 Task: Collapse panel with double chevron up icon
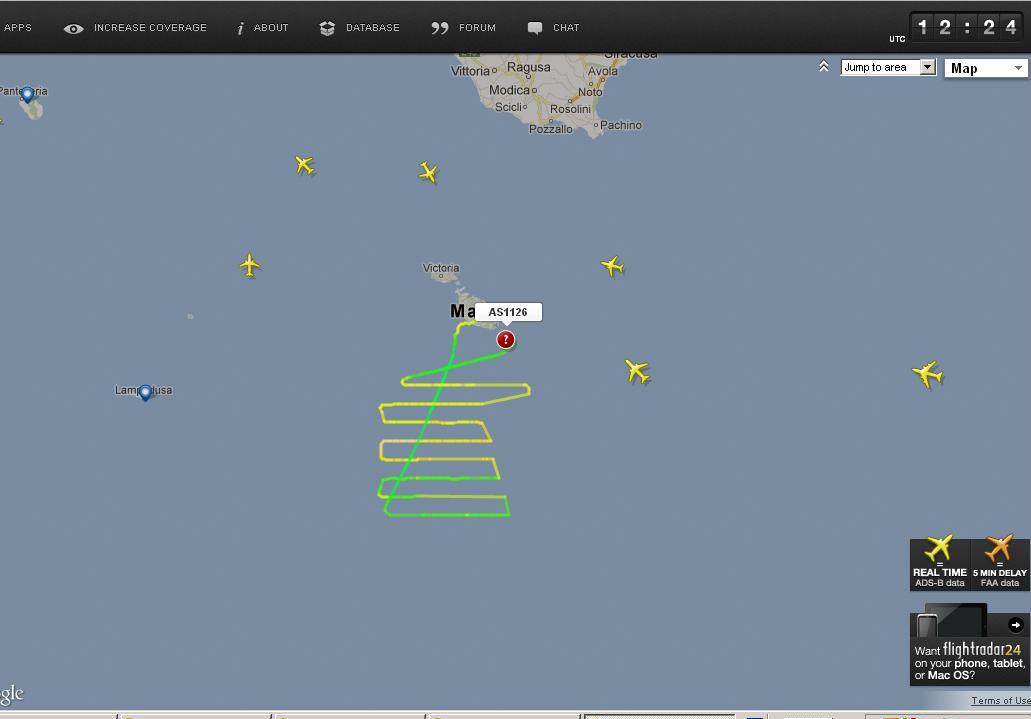click(x=824, y=66)
